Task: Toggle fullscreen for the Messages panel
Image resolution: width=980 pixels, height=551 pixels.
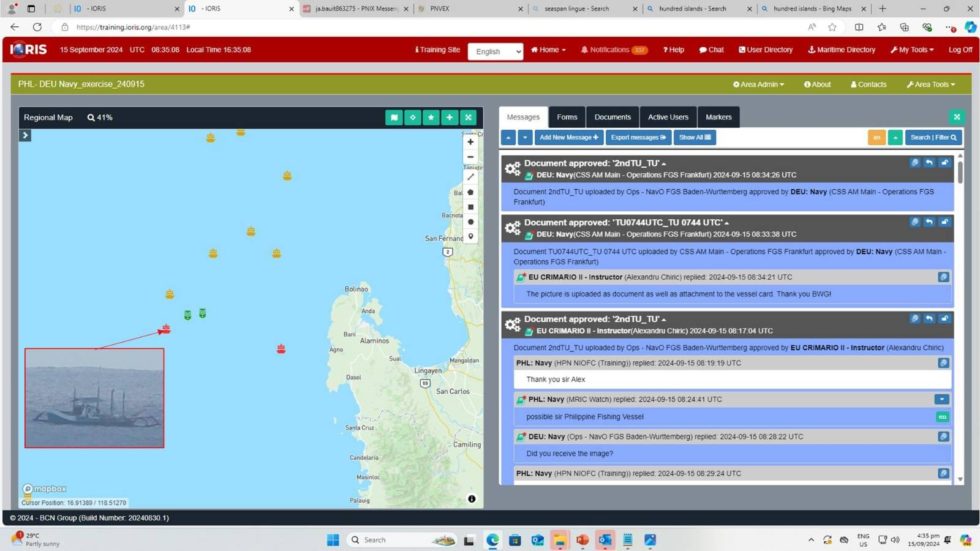Action: (956, 117)
